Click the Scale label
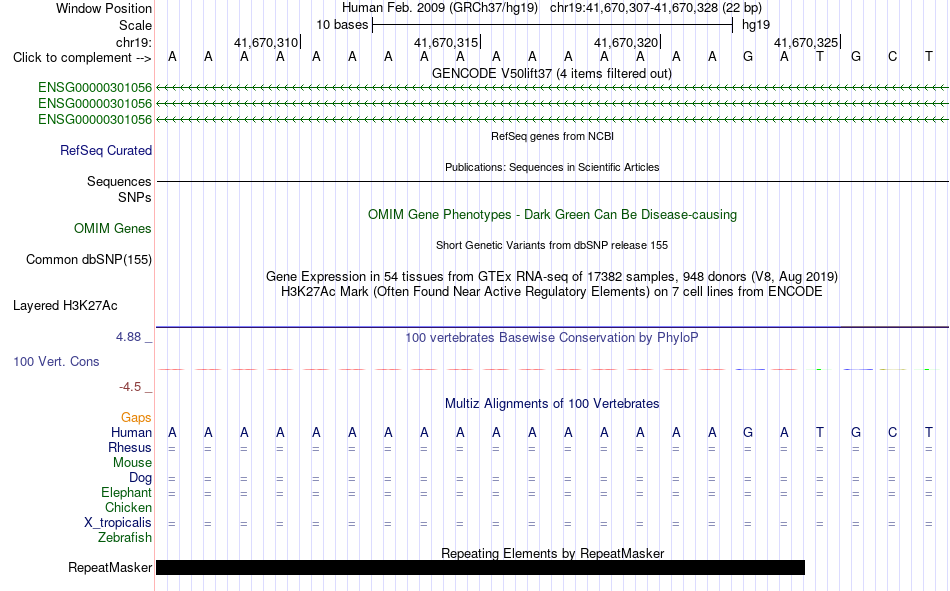This screenshot has height=591, width=950. click(x=135, y=25)
